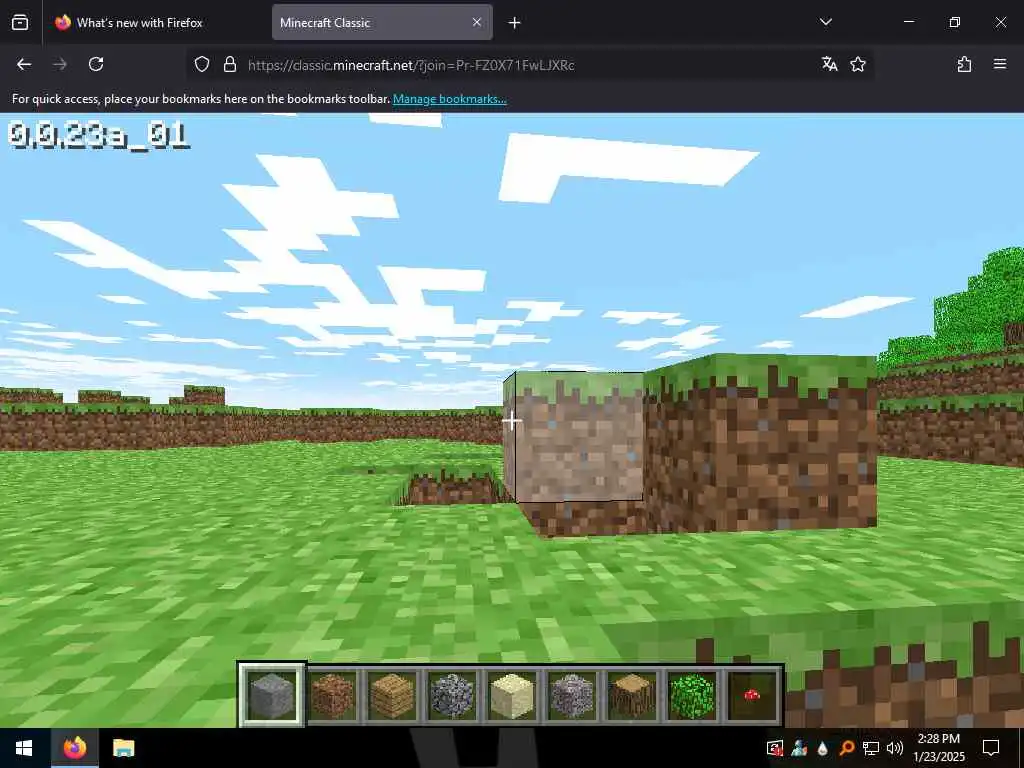Open the network tray icon
The width and height of the screenshot is (1024, 768).
click(871, 748)
